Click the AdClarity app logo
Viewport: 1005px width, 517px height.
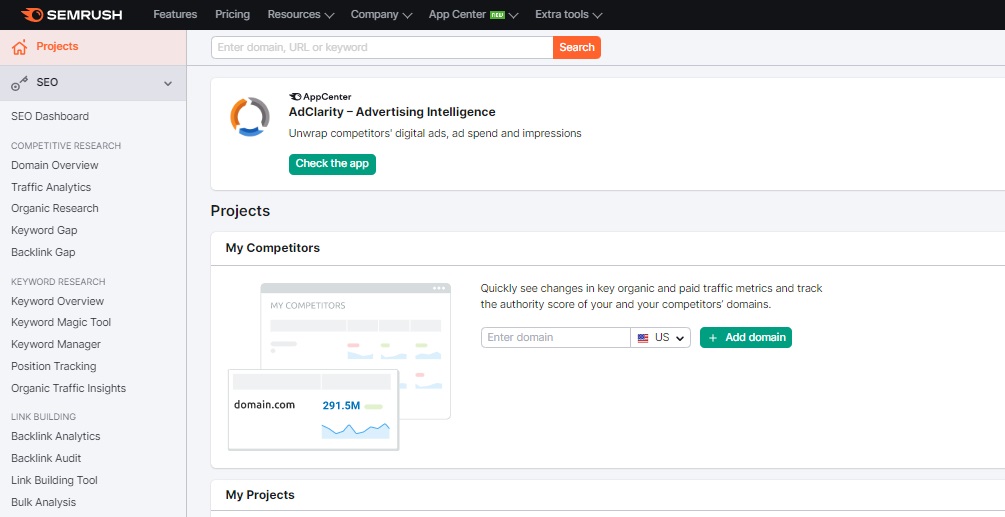pos(250,117)
